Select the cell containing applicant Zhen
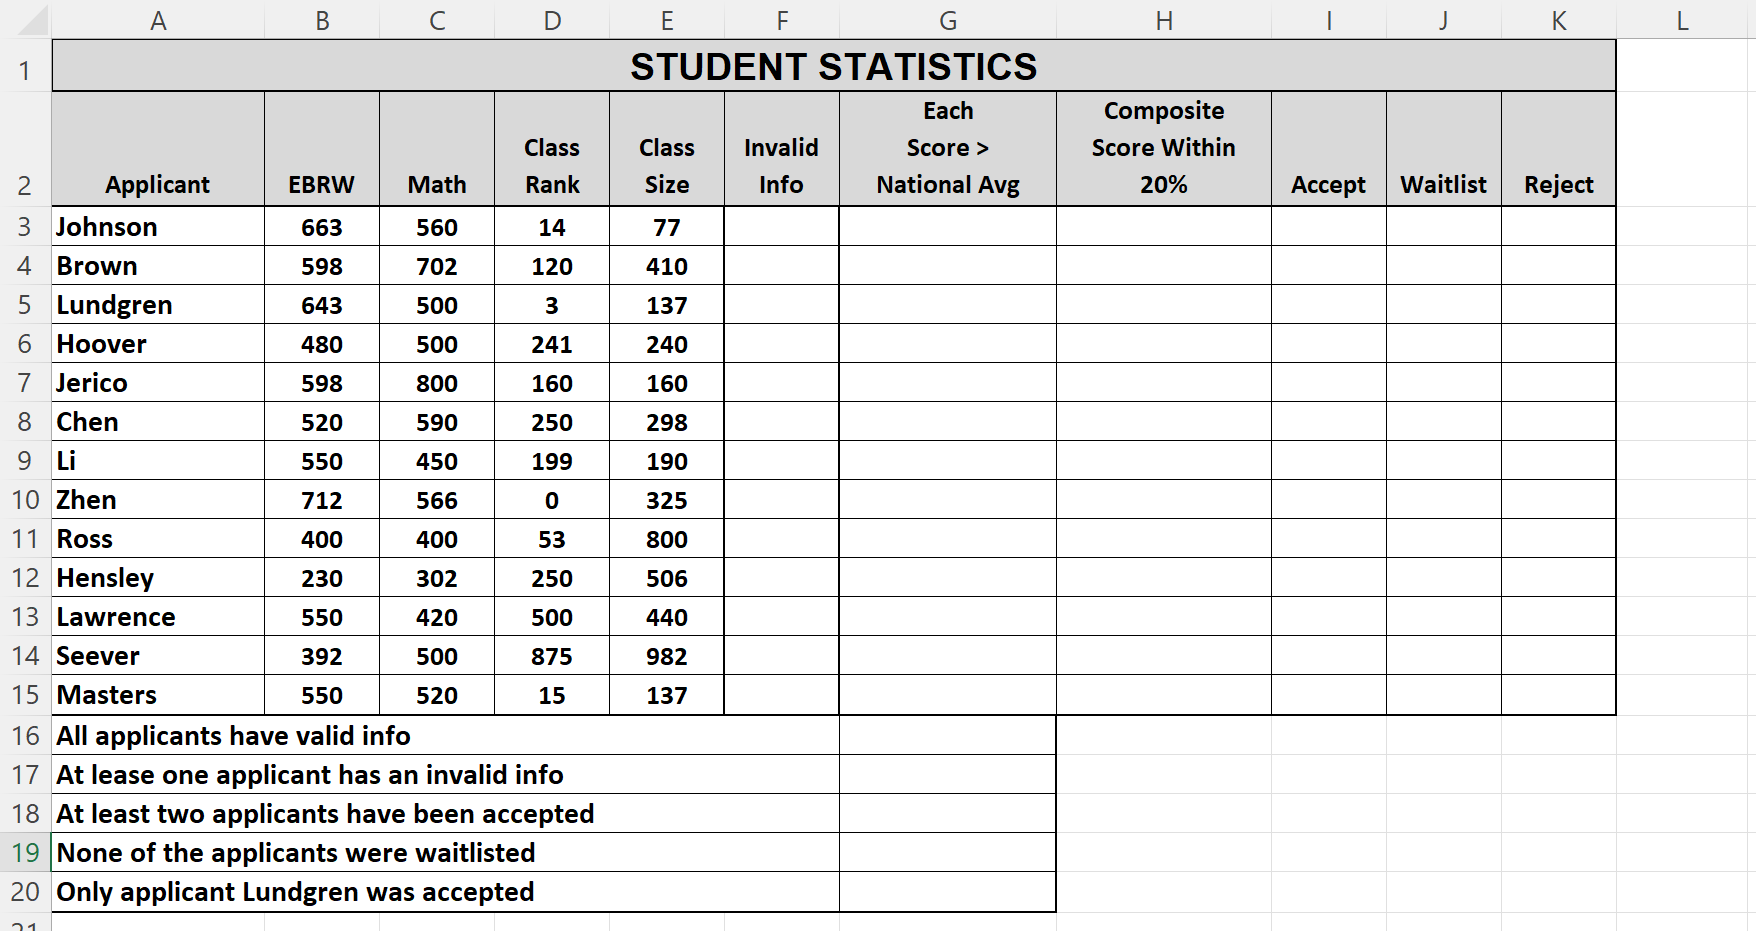 [x=158, y=500]
